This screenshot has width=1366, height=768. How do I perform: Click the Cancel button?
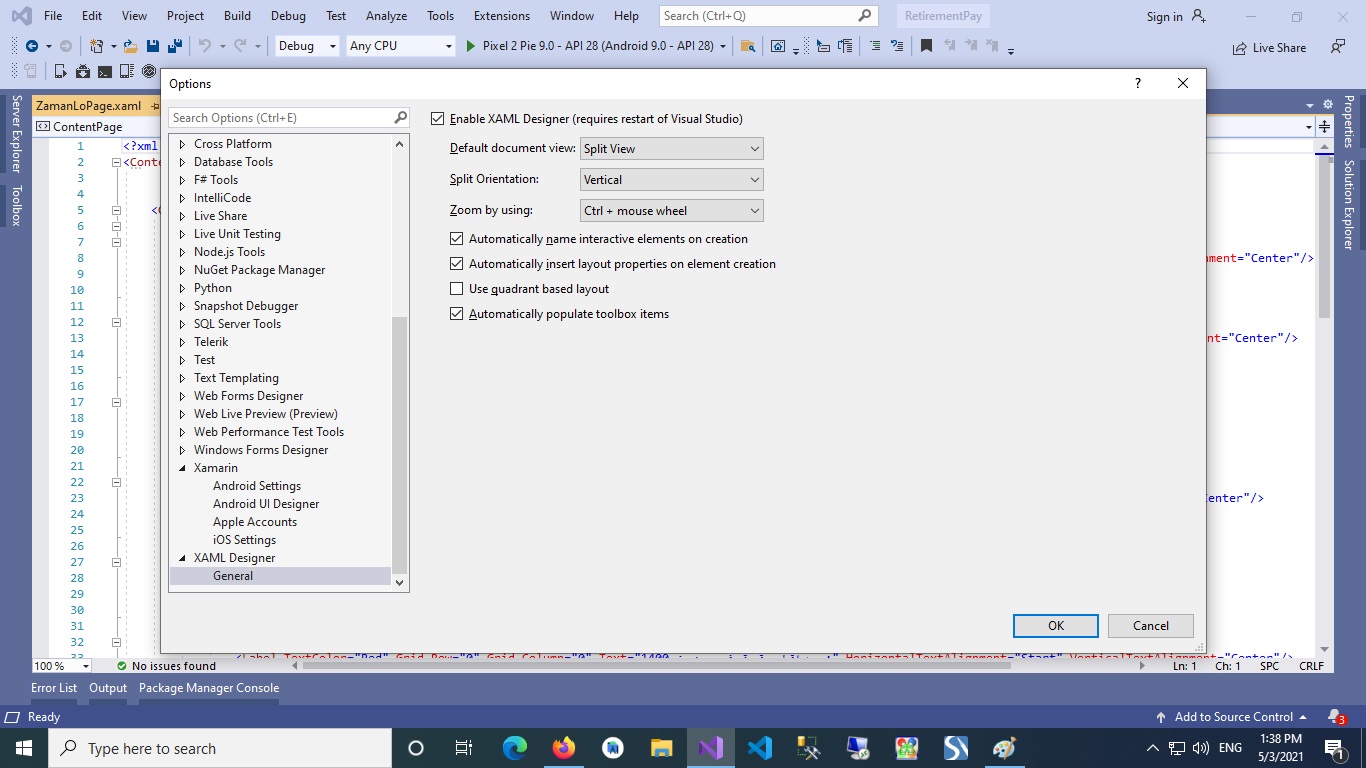[1150, 626]
